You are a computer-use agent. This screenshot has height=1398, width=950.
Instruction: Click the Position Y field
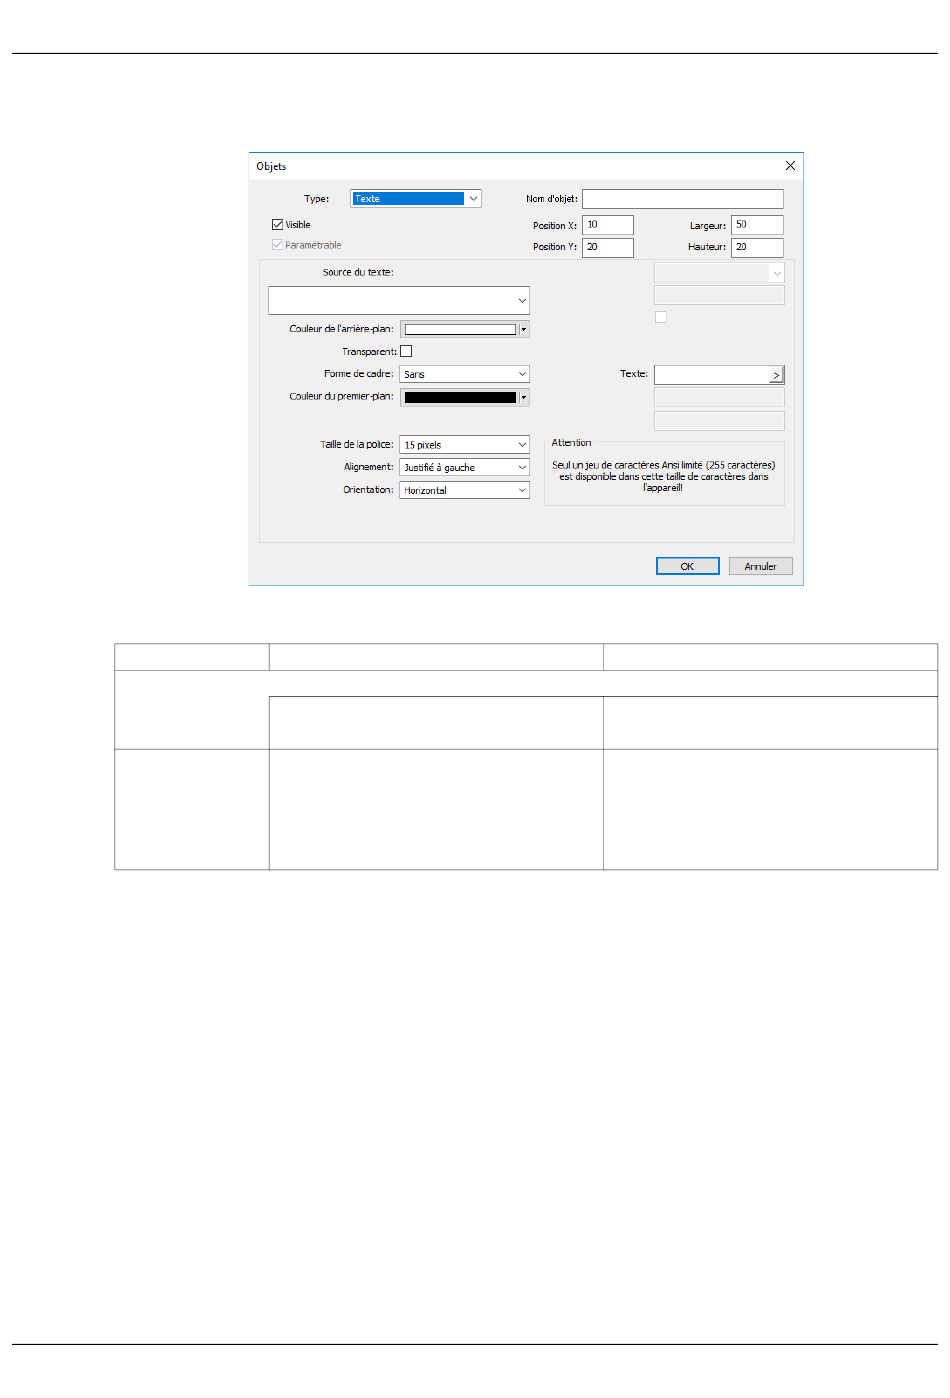click(x=608, y=247)
